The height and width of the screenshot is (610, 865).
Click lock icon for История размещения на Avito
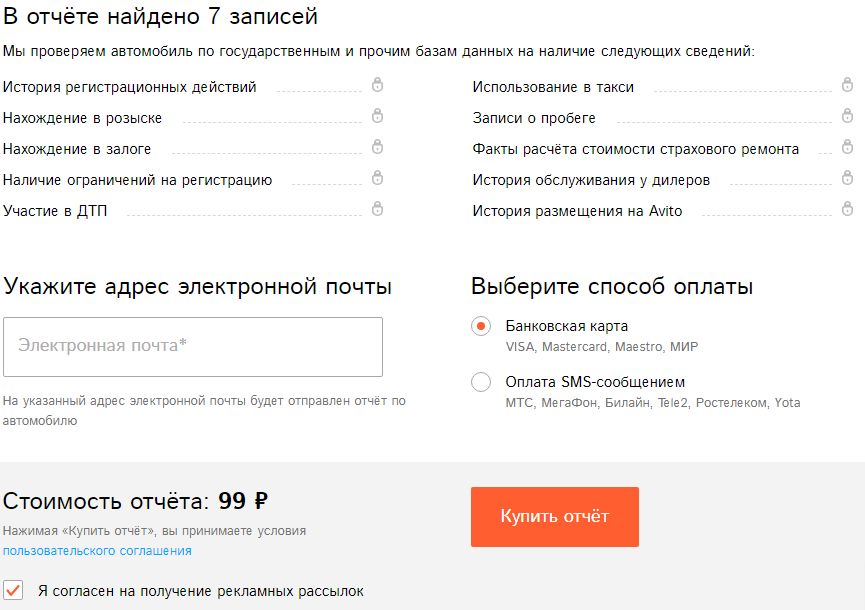(847, 210)
